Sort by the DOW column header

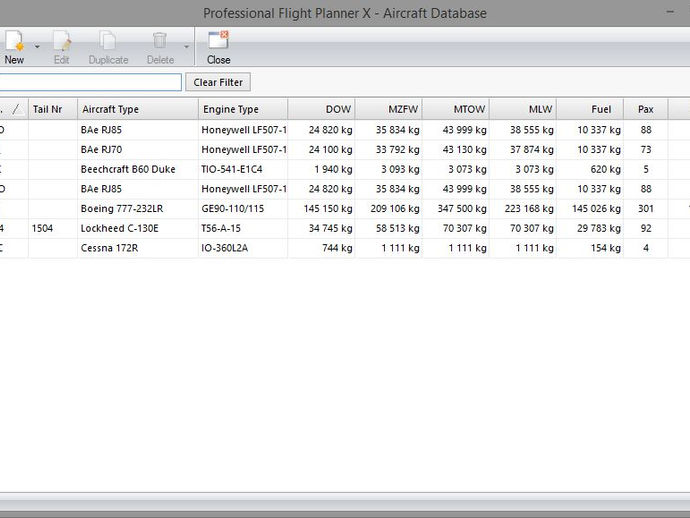point(321,109)
